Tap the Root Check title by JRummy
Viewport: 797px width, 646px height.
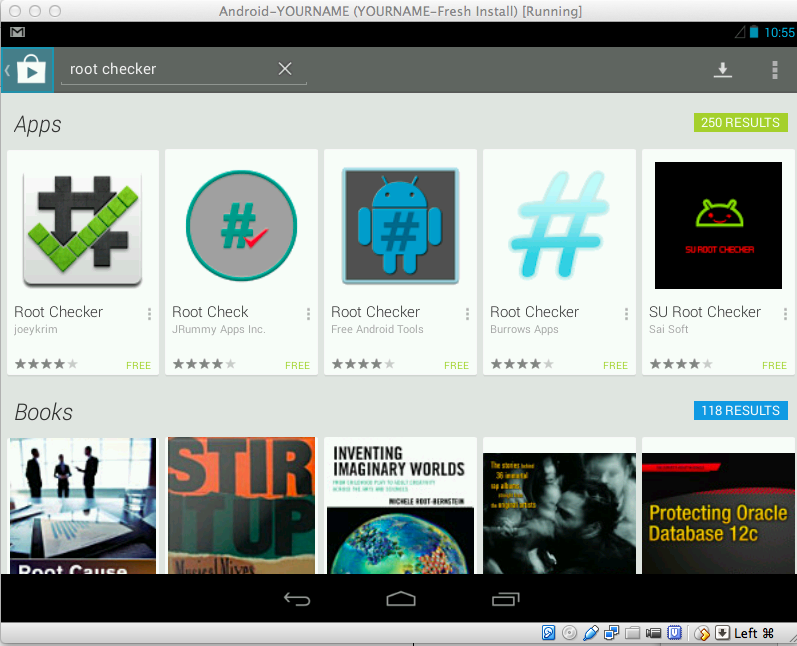tap(210, 312)
